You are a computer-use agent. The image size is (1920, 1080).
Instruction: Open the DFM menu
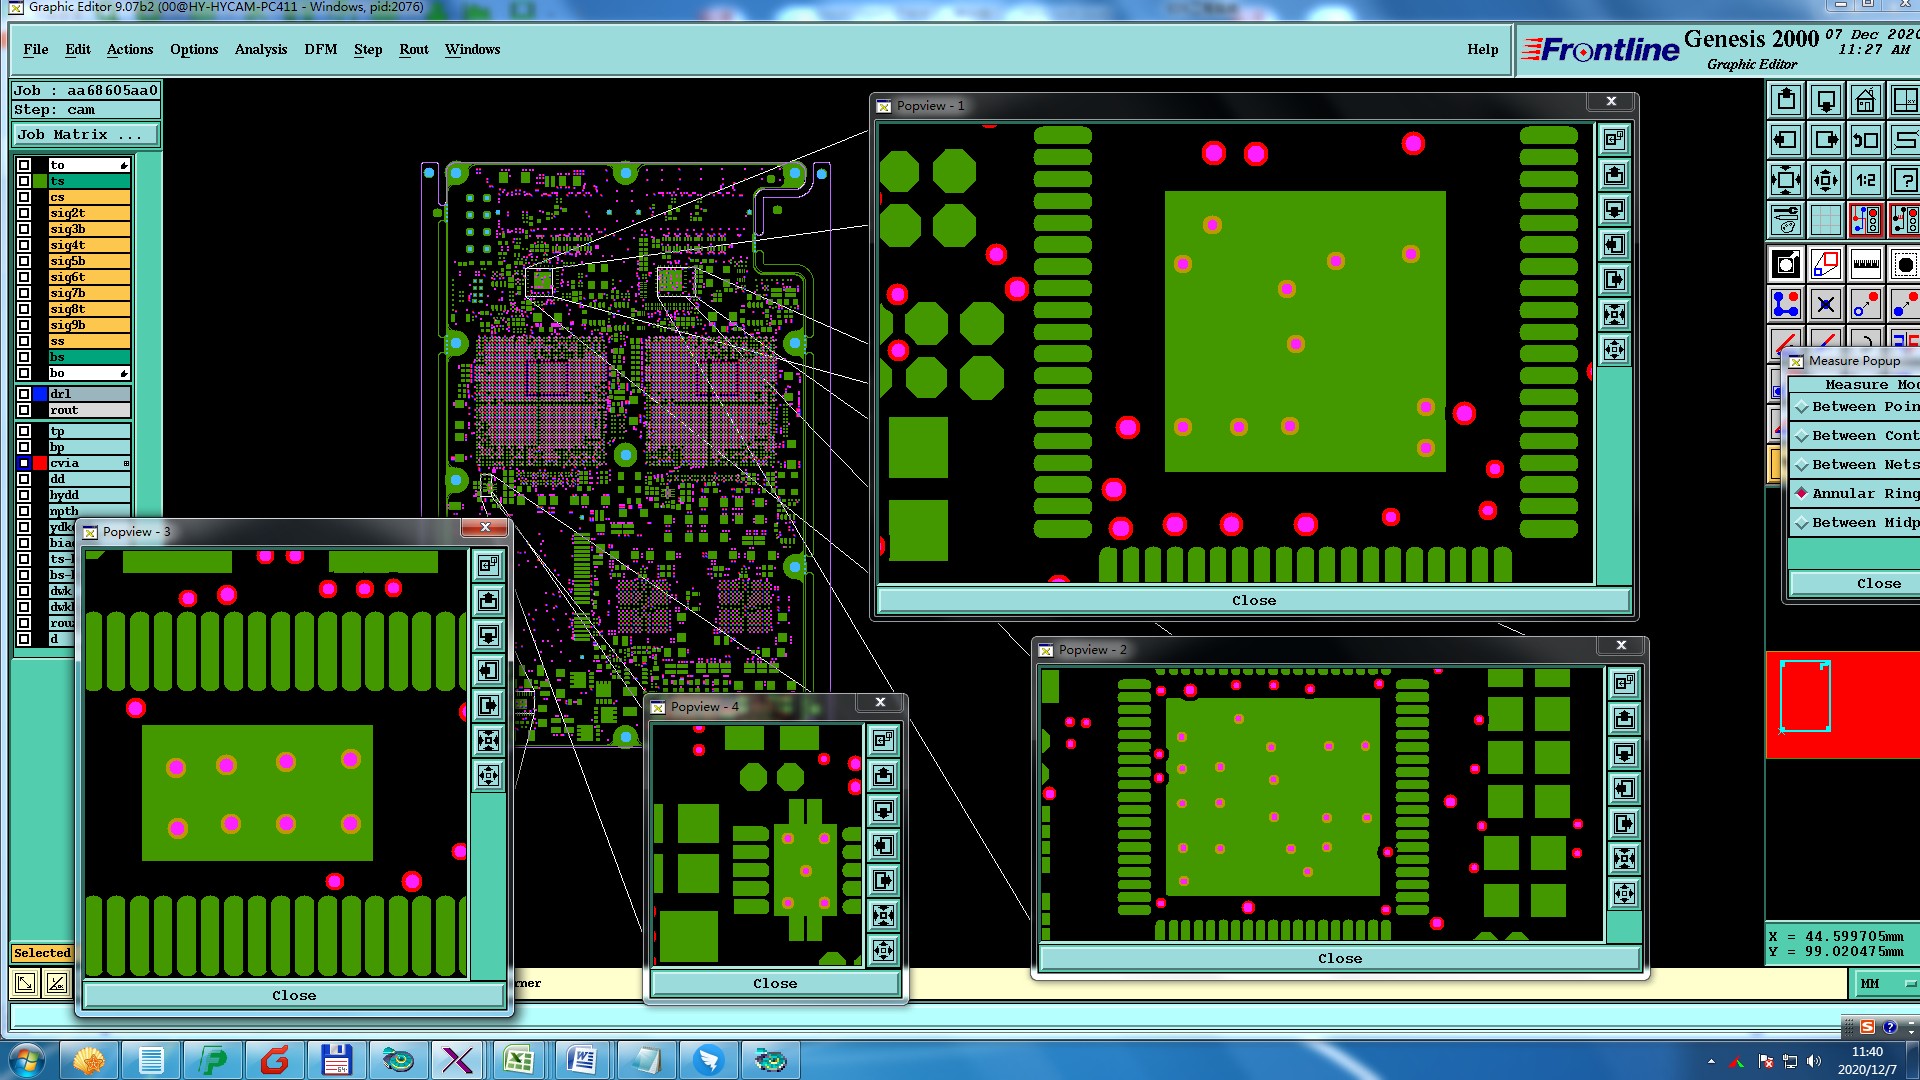point(320,50)
